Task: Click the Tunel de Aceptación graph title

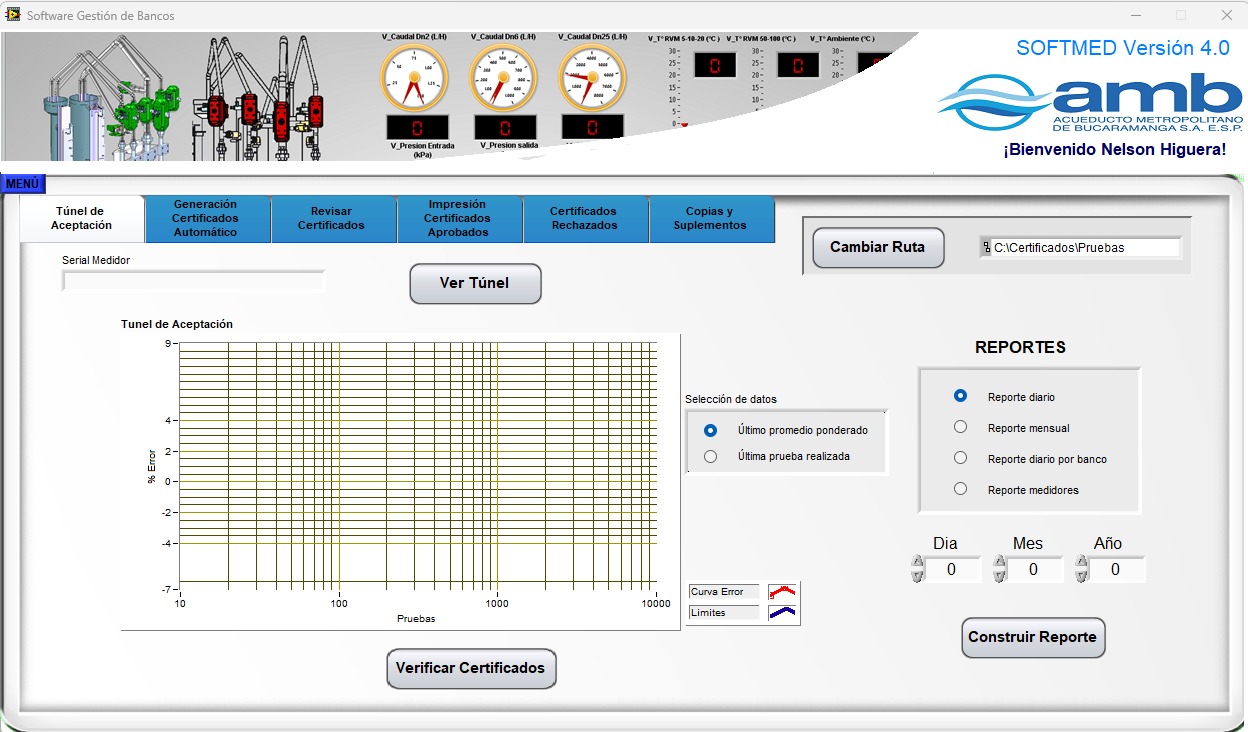Action: tap(177, 324)
